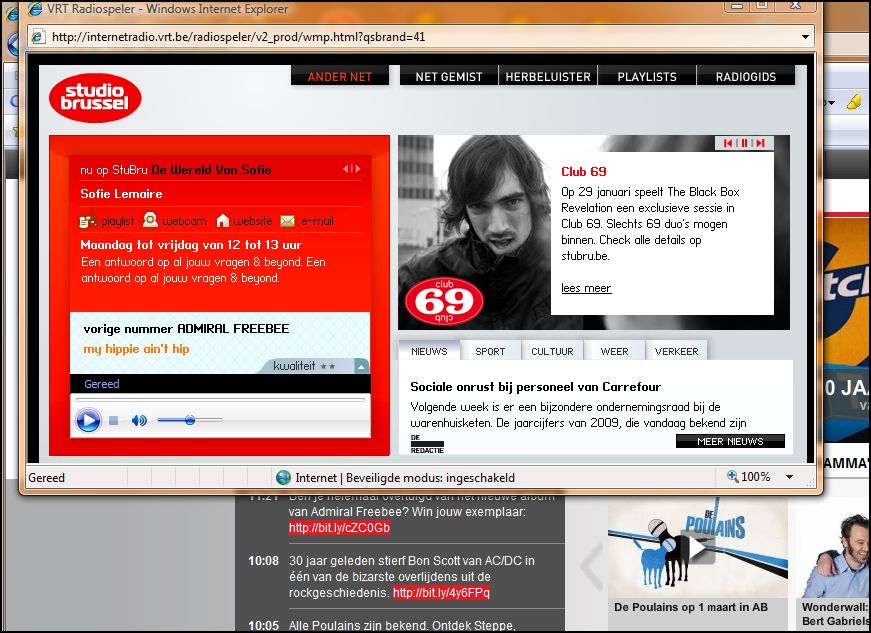
Task: Open the zoom level dropdown arrow
Action: [x=789, y=477]
